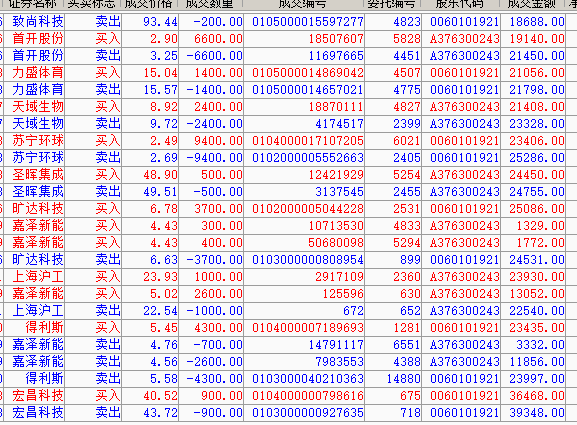Select order number 6021
Screen dimensions: 577x425
(x=407, y=141)
